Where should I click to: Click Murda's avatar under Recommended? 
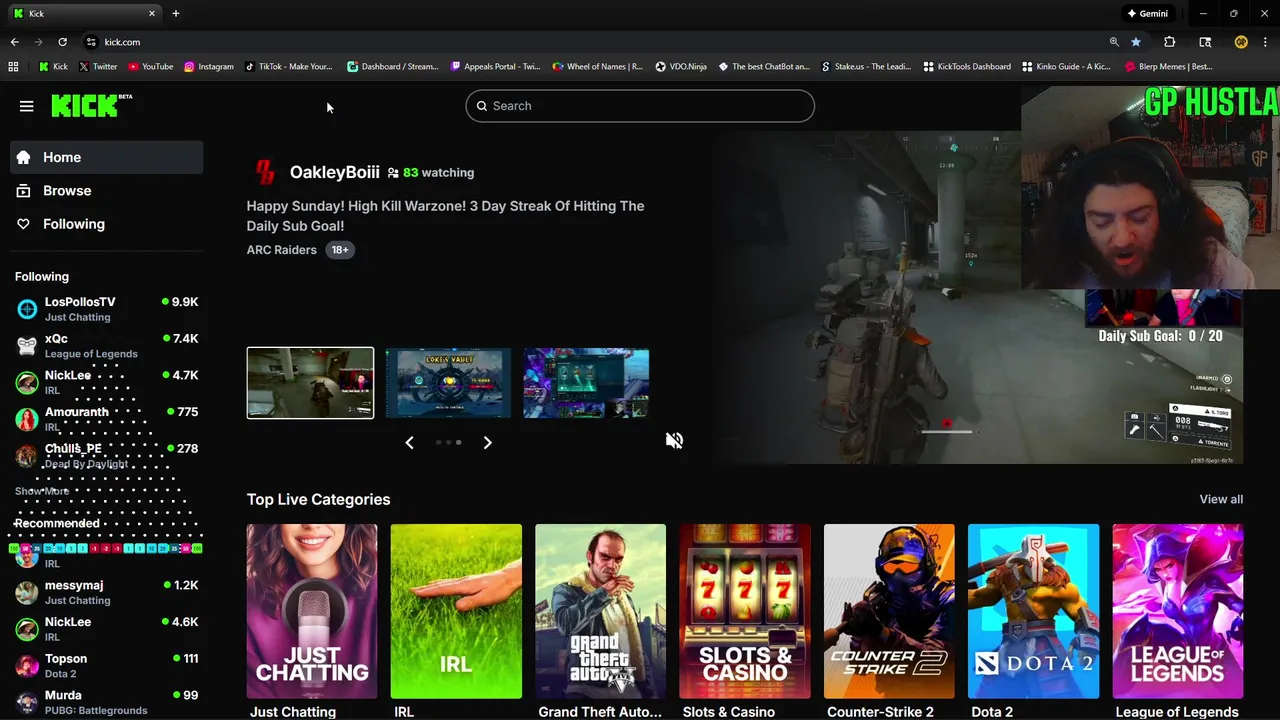(x=27, y=702)
